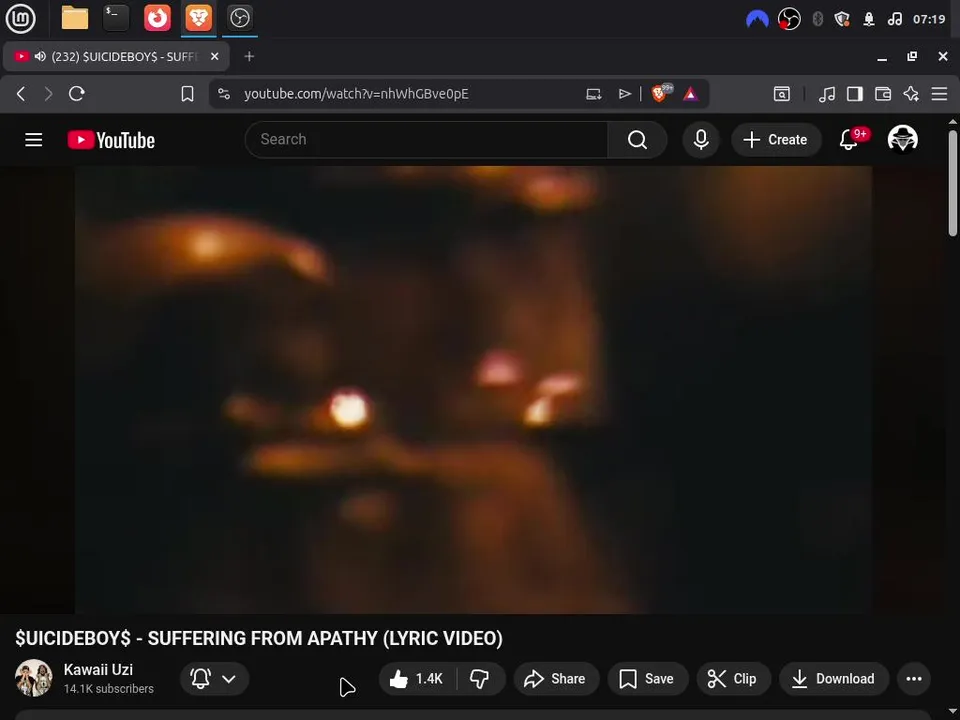Click the Clip button
The height and width of the screenshot is (720, 960).
[733, 678]
